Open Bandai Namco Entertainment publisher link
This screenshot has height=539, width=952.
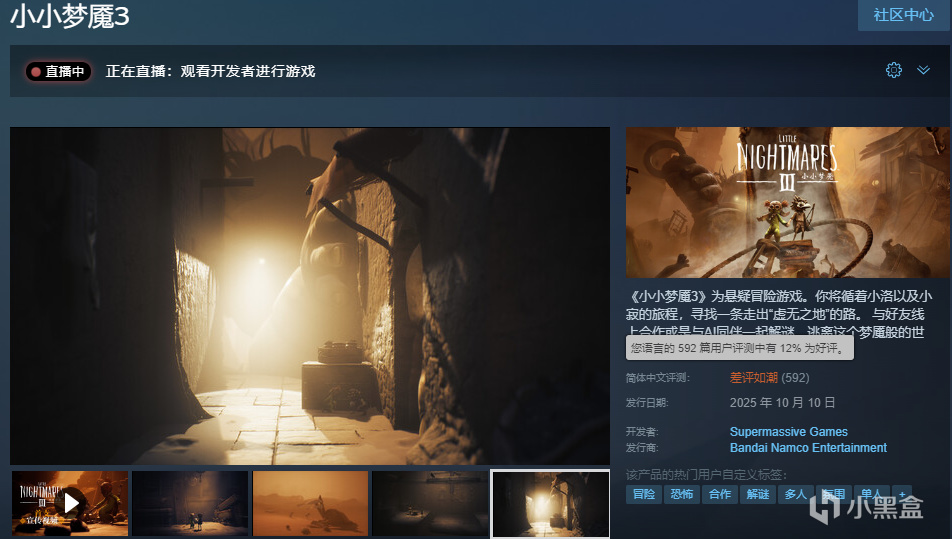point(808,447)
